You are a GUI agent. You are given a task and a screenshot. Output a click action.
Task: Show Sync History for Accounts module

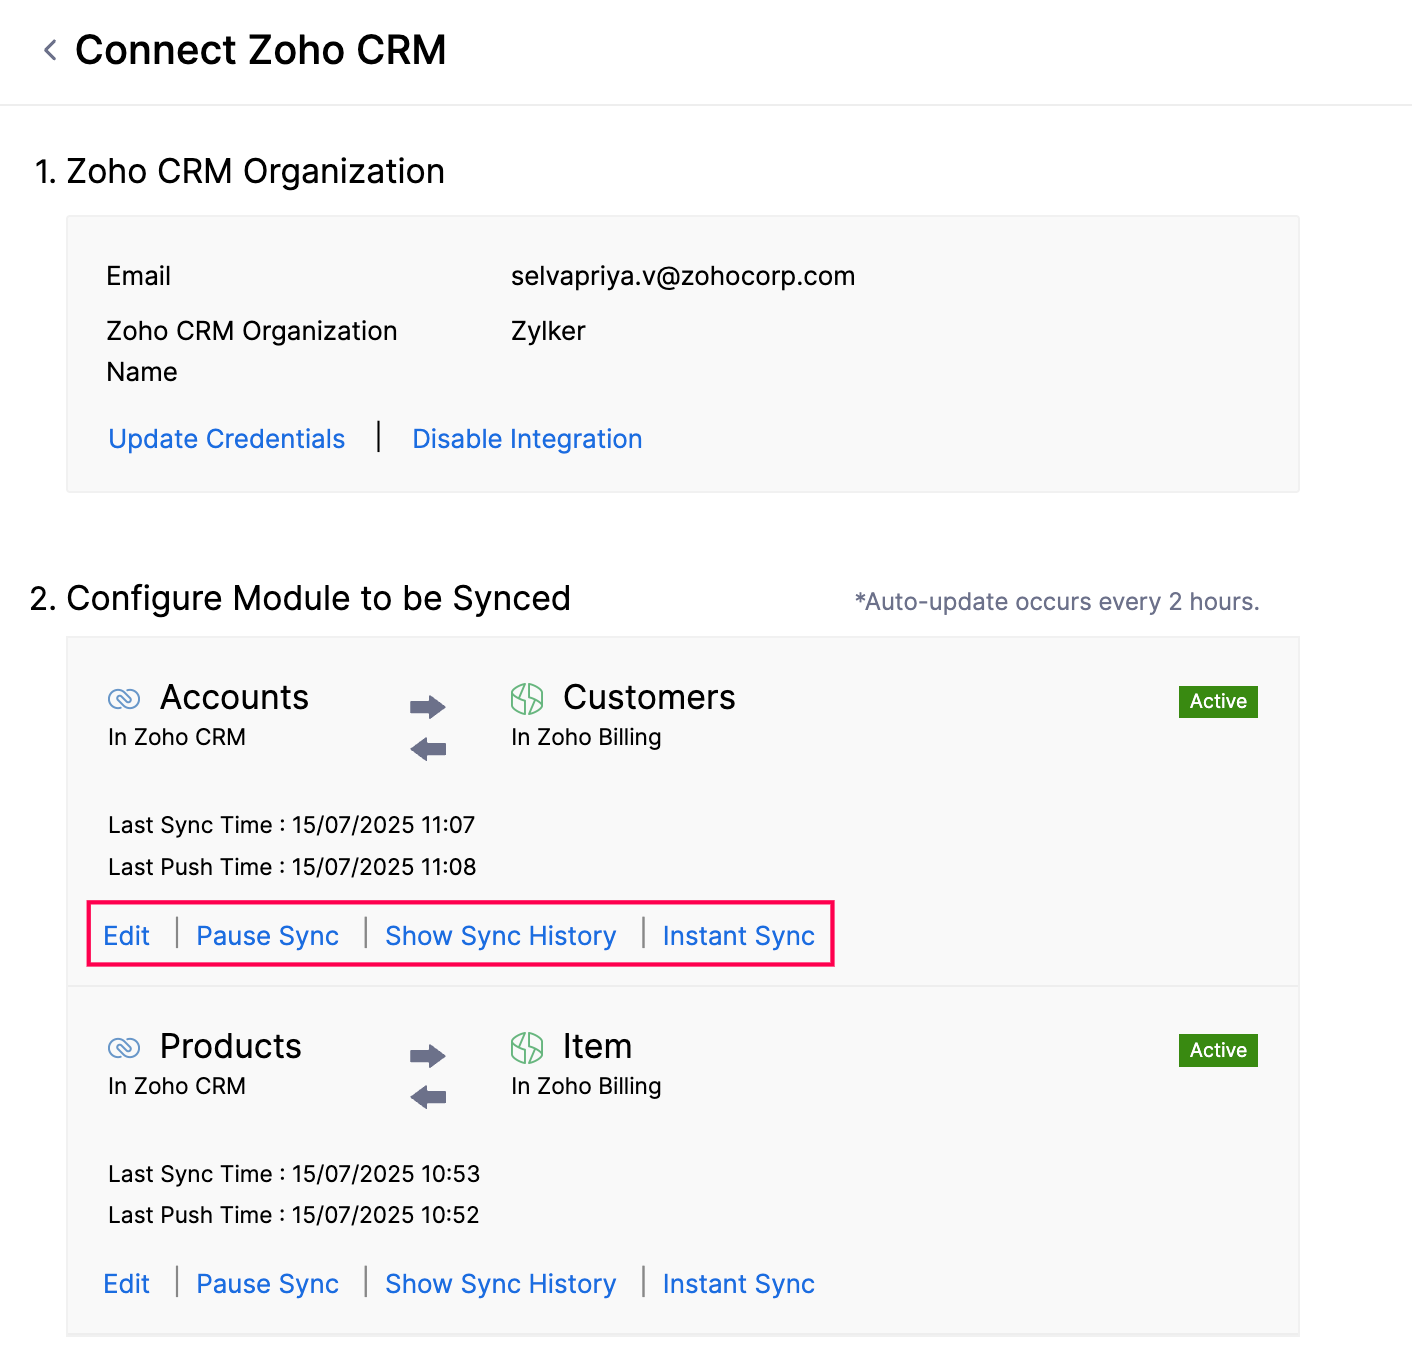click(501, 936)
